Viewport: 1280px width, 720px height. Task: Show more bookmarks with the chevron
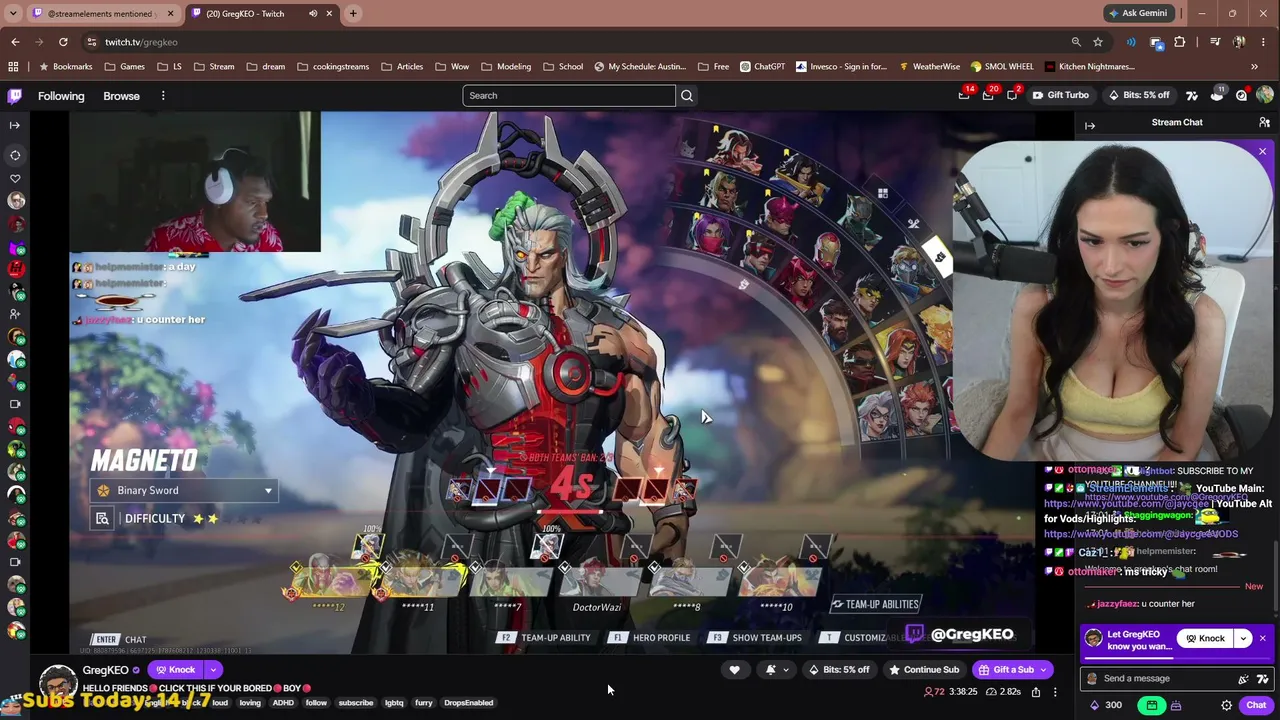(x=1254, y=67)
